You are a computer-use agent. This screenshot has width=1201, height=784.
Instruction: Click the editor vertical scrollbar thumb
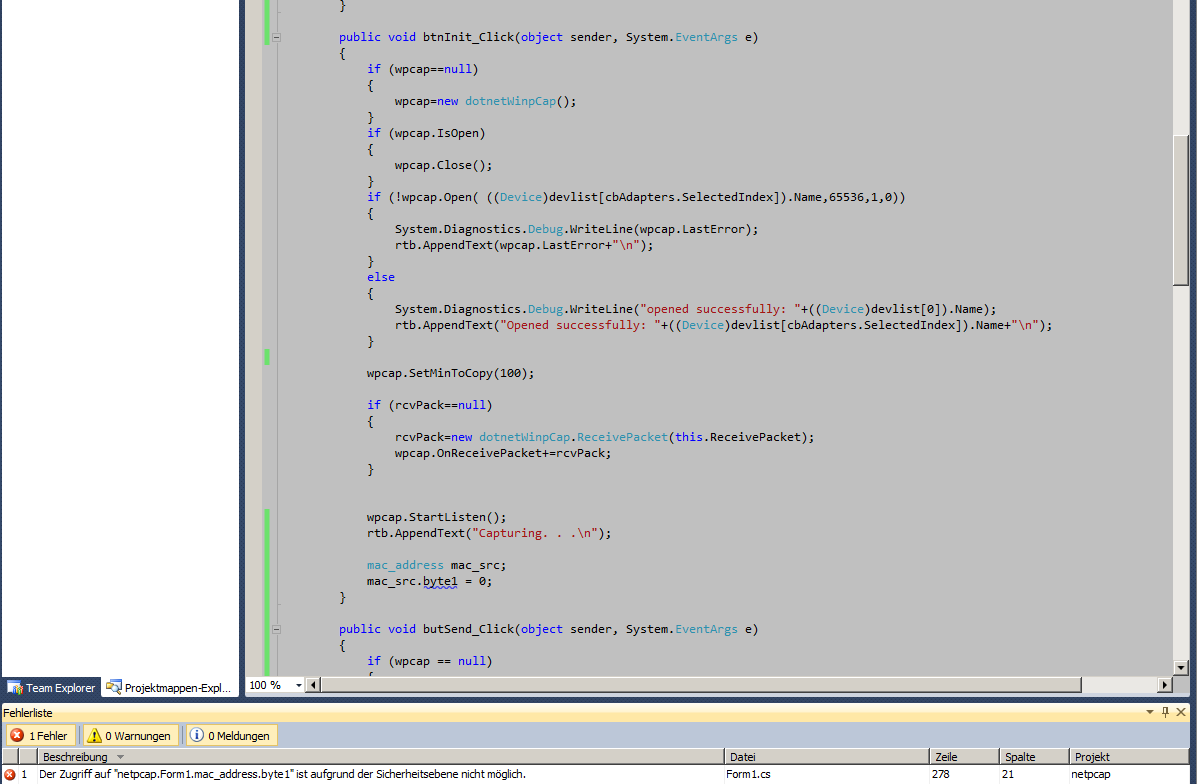pos(1181,211)
